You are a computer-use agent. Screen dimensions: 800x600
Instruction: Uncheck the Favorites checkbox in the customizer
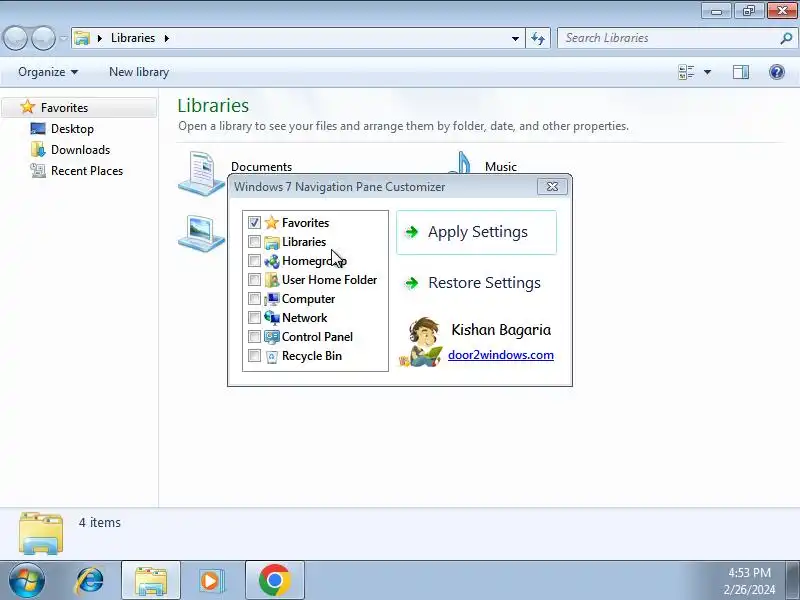pos(254,222)
